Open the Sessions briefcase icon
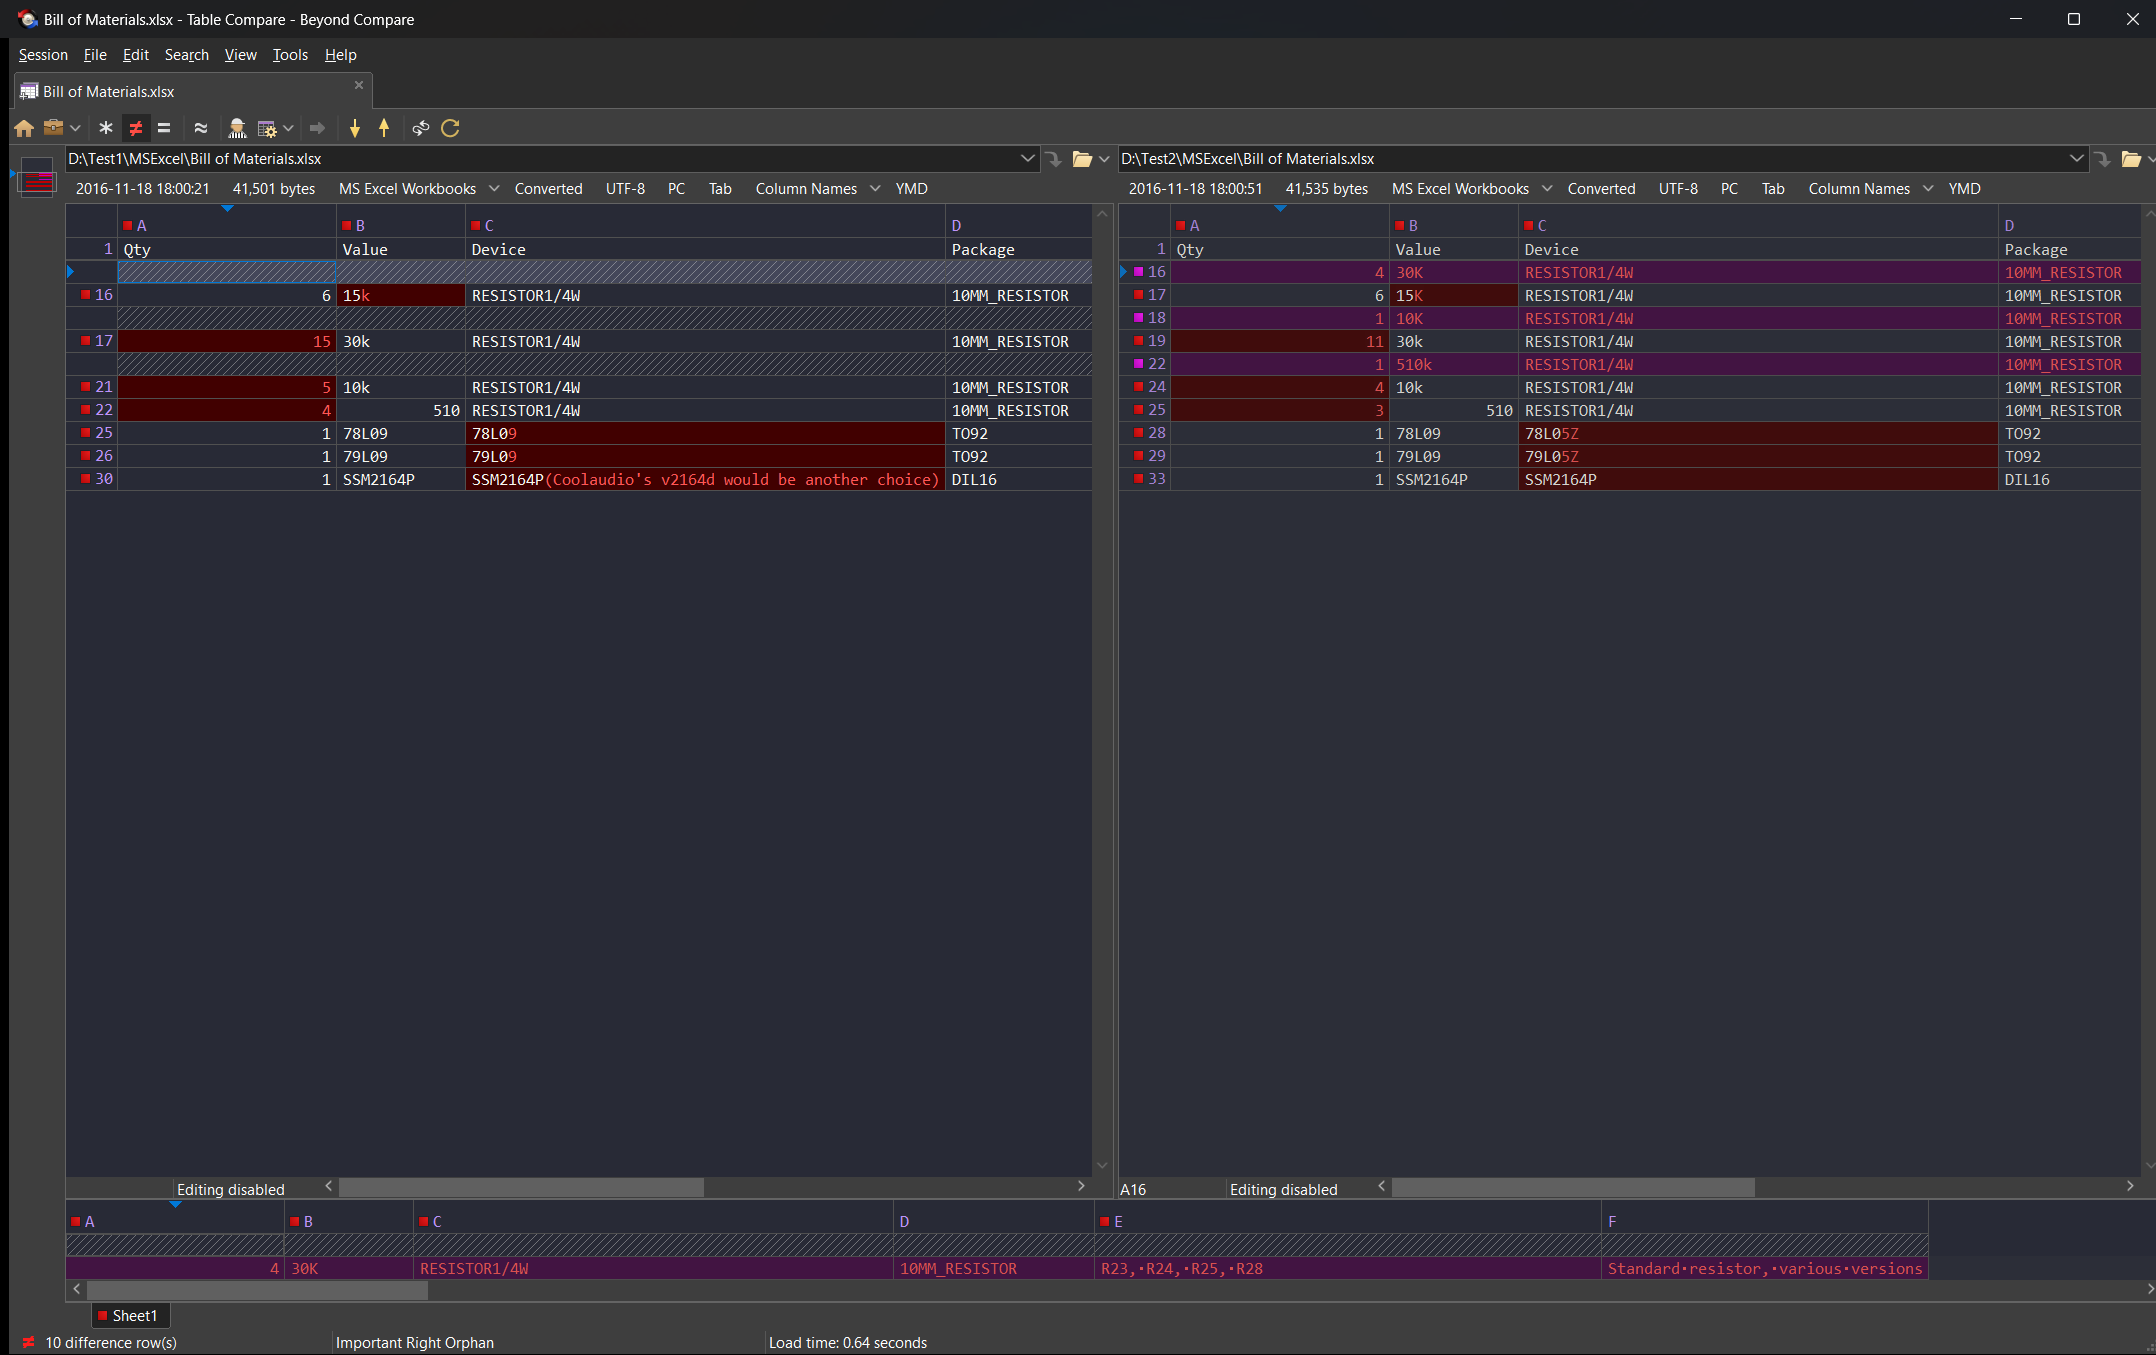This screenshot has height=1355, width=2156. pos(53,128)
